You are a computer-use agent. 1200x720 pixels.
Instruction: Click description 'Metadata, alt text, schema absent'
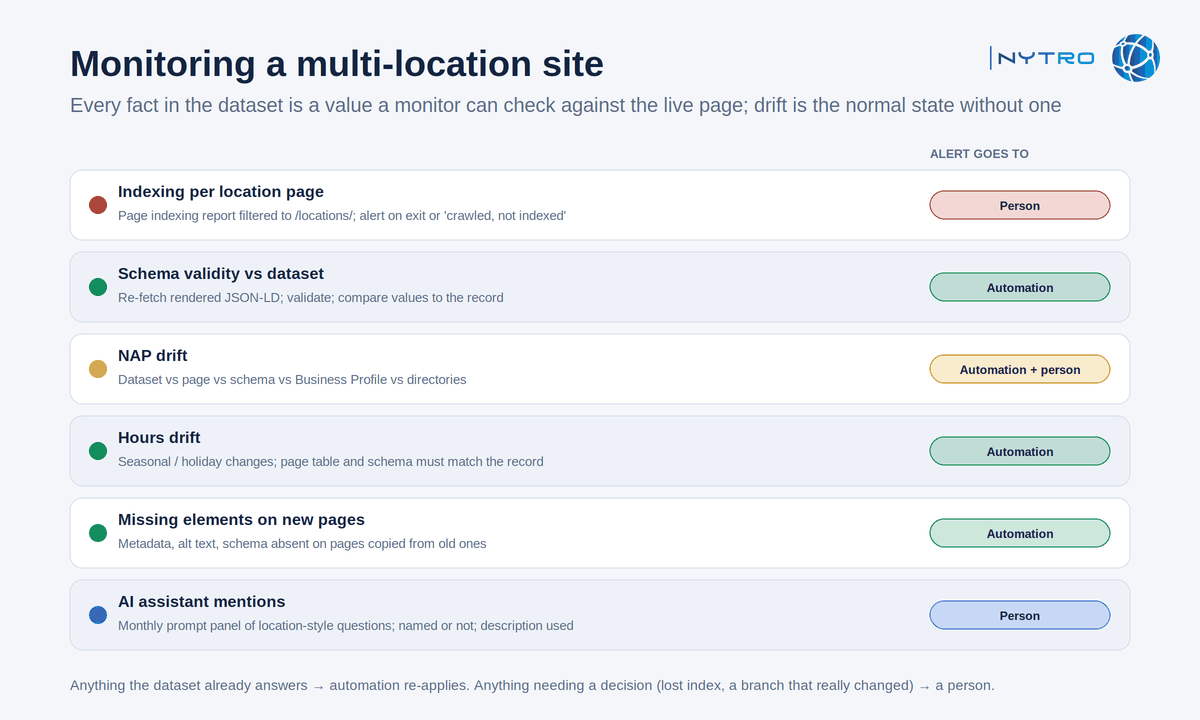pos(302,543)
